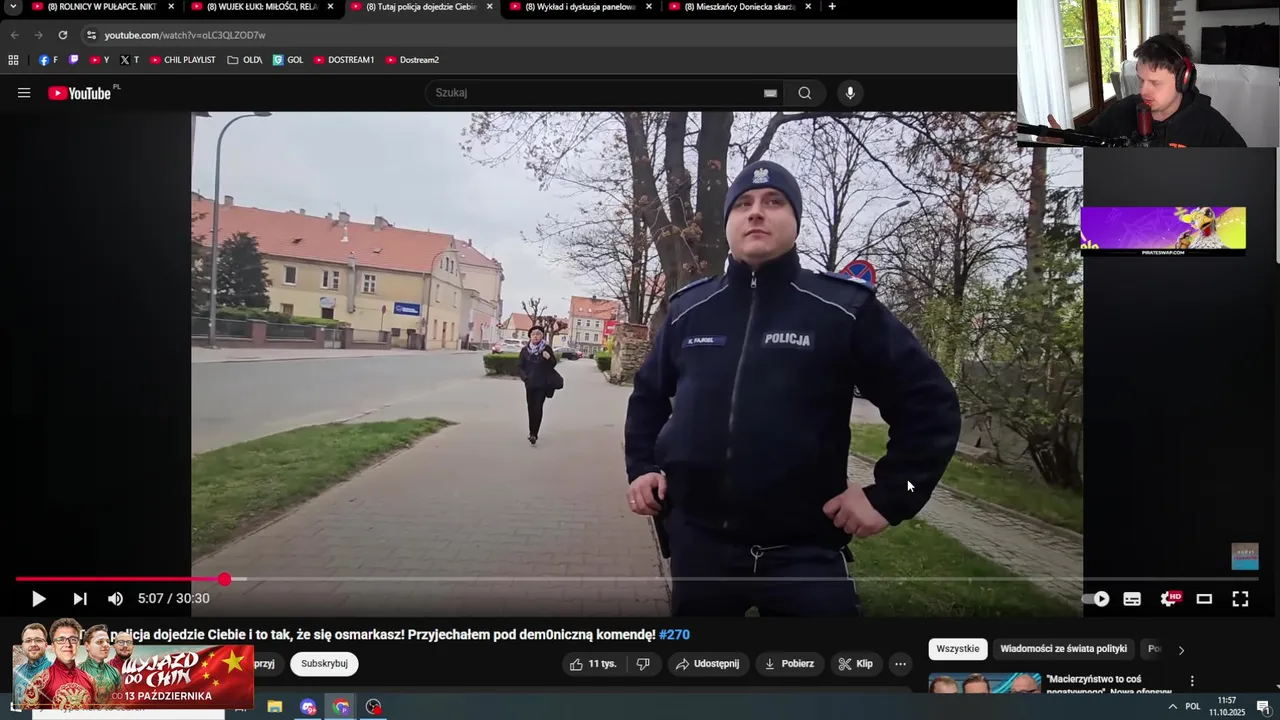The height and width of the screenshot is (720, 1280).
Task: Open the GOL bookmark
Action: click(x=288, y=60)
